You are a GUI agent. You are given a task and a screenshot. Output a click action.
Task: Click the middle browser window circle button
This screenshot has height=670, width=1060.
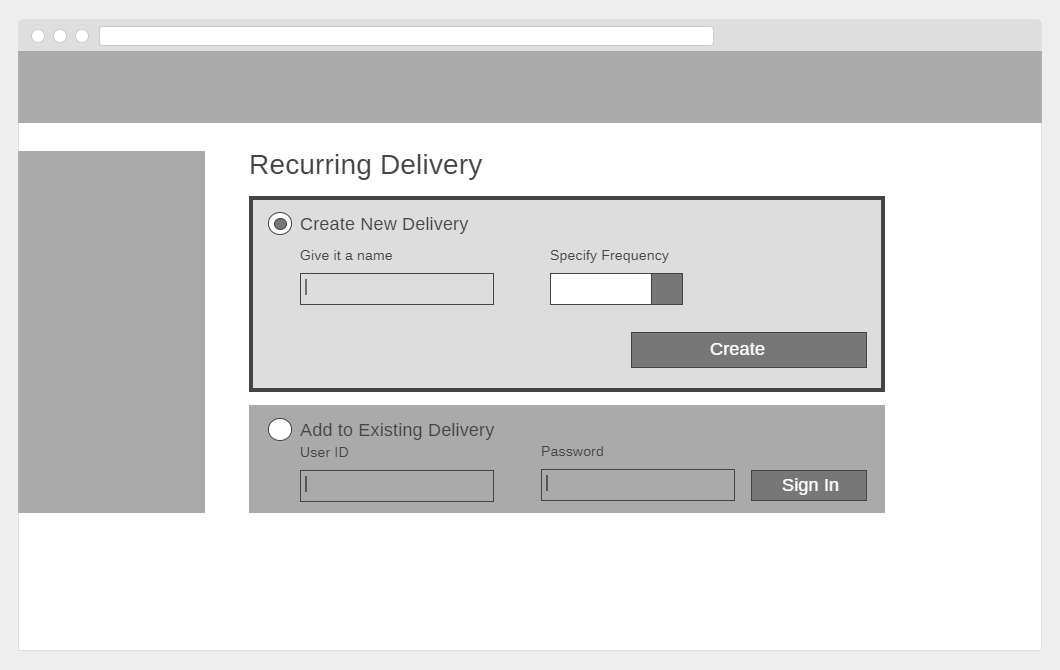60,36
